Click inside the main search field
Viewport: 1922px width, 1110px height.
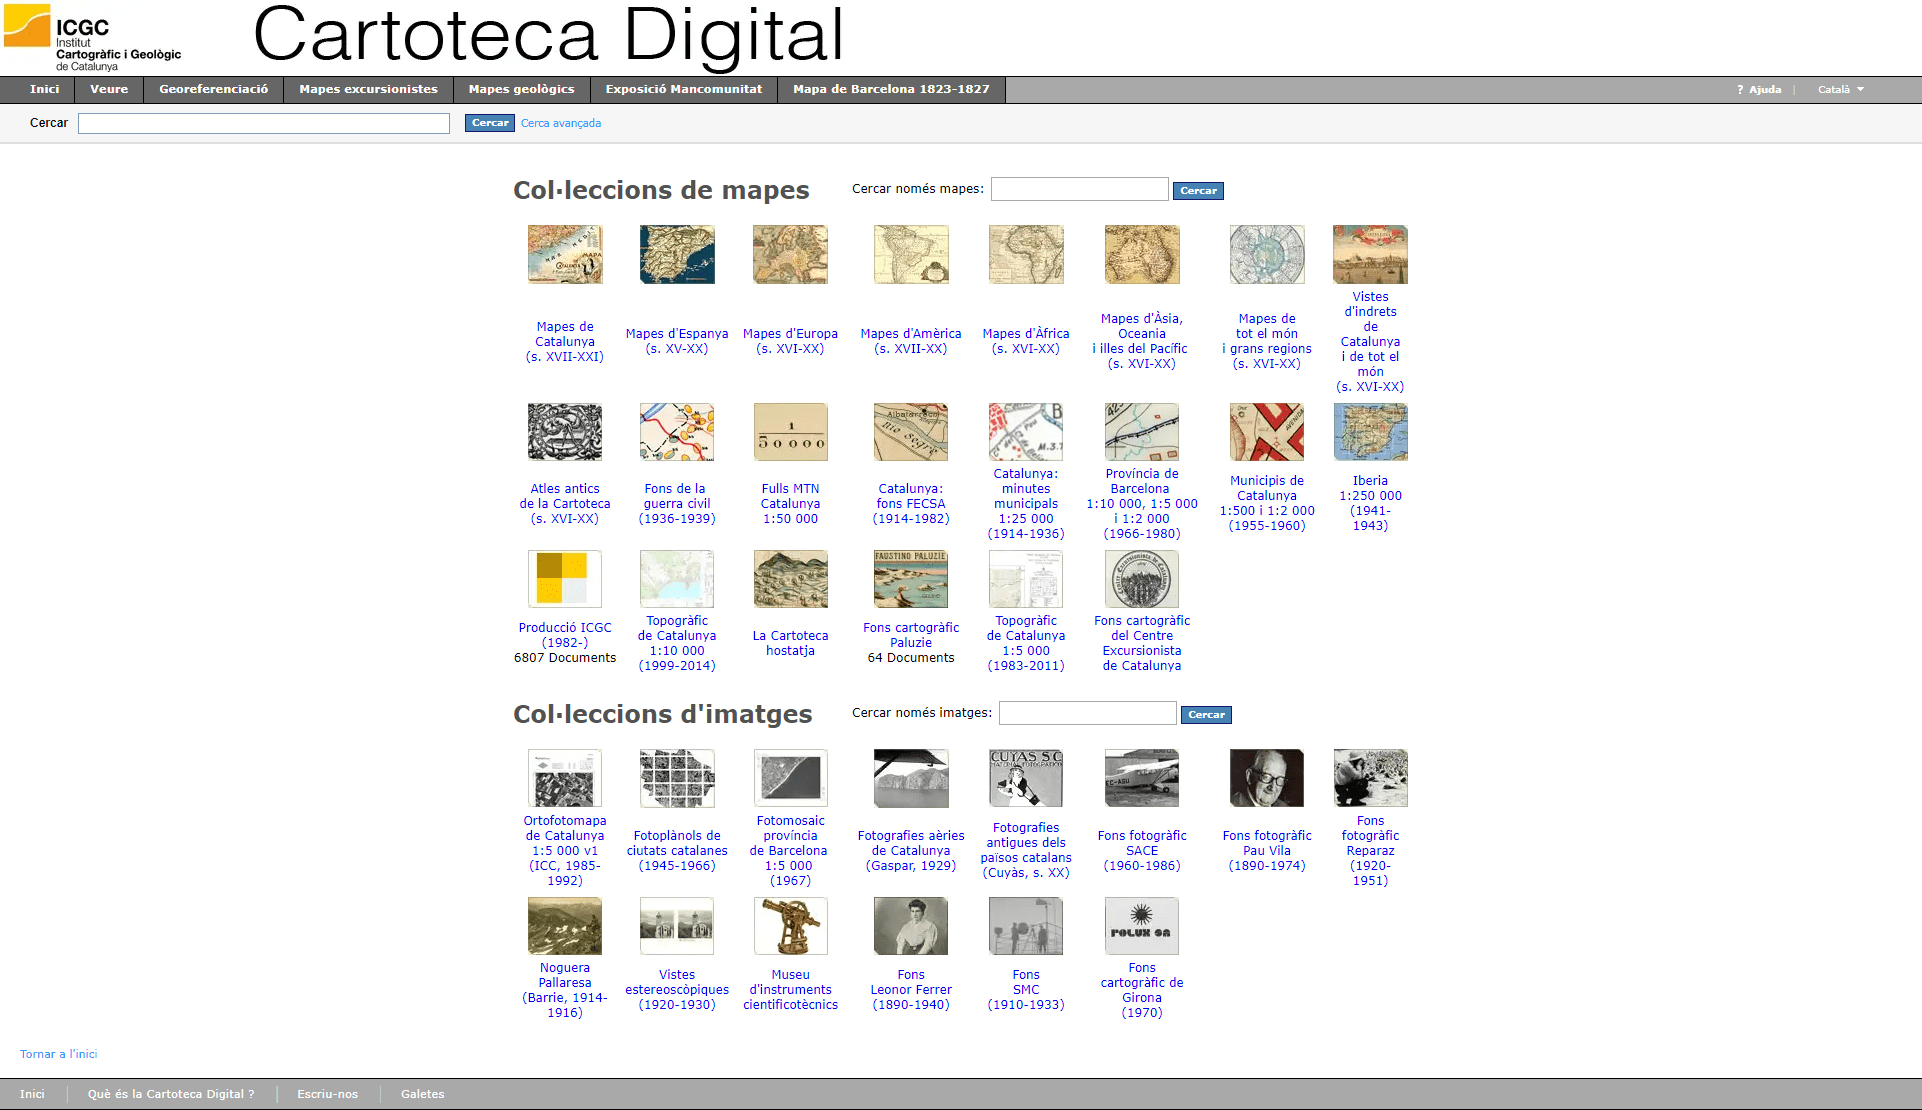coord(264,123)
